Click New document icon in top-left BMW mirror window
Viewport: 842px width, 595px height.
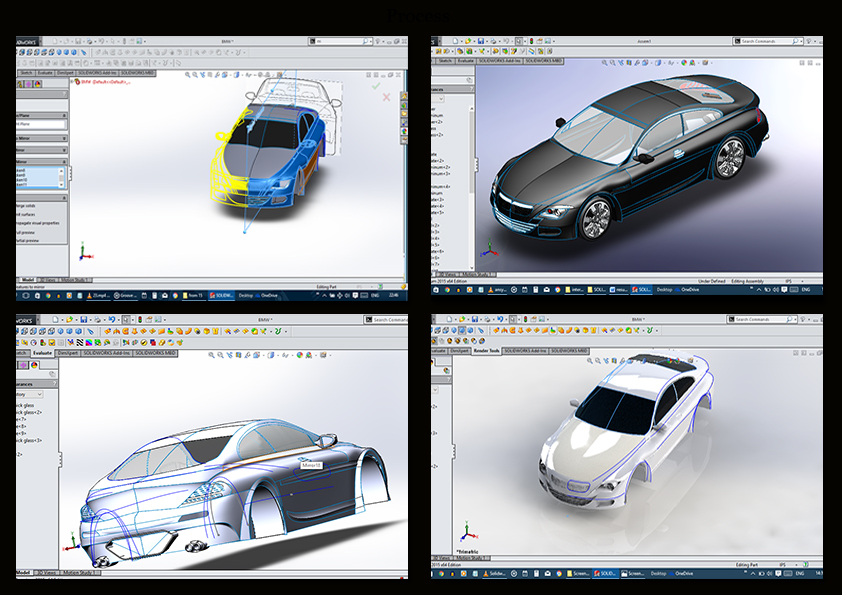point(55,41)
